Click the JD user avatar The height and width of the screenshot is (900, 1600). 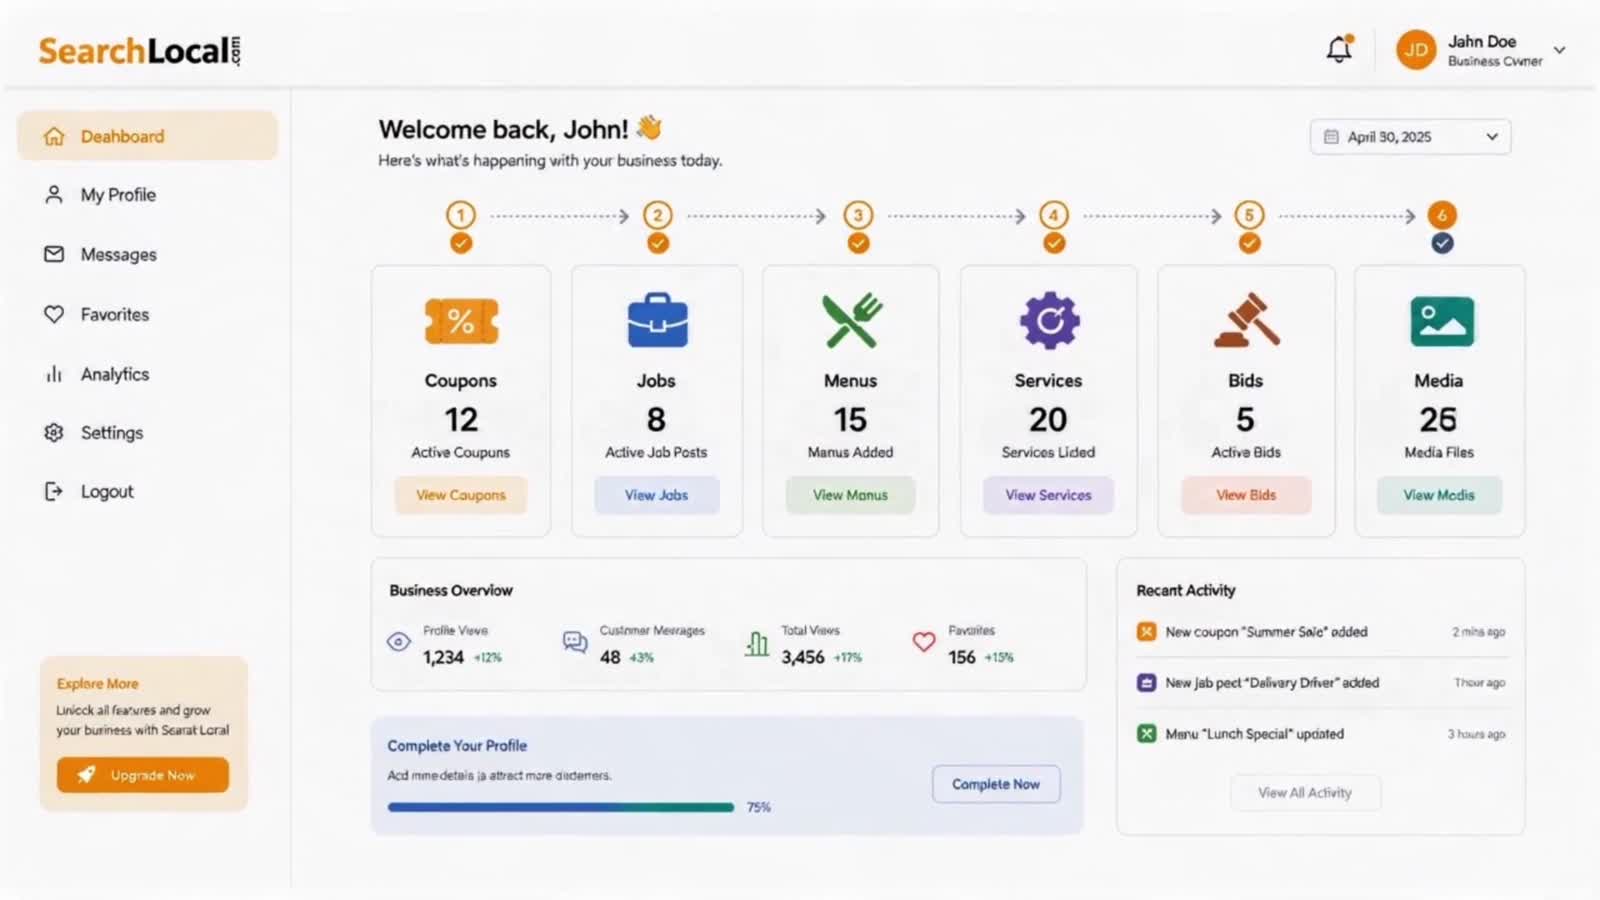(x=1416, y=49)
